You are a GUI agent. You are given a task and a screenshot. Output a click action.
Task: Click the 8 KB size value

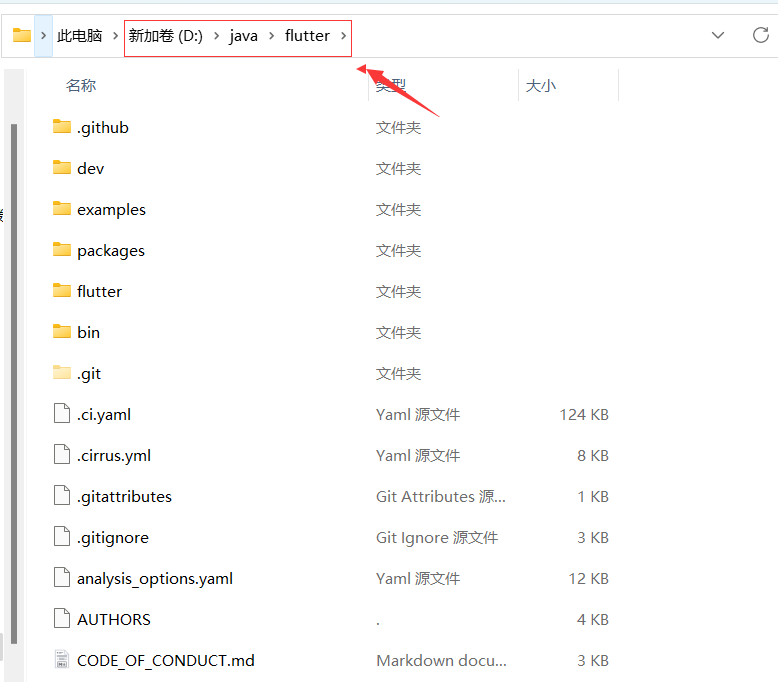(x=593, y=456)
